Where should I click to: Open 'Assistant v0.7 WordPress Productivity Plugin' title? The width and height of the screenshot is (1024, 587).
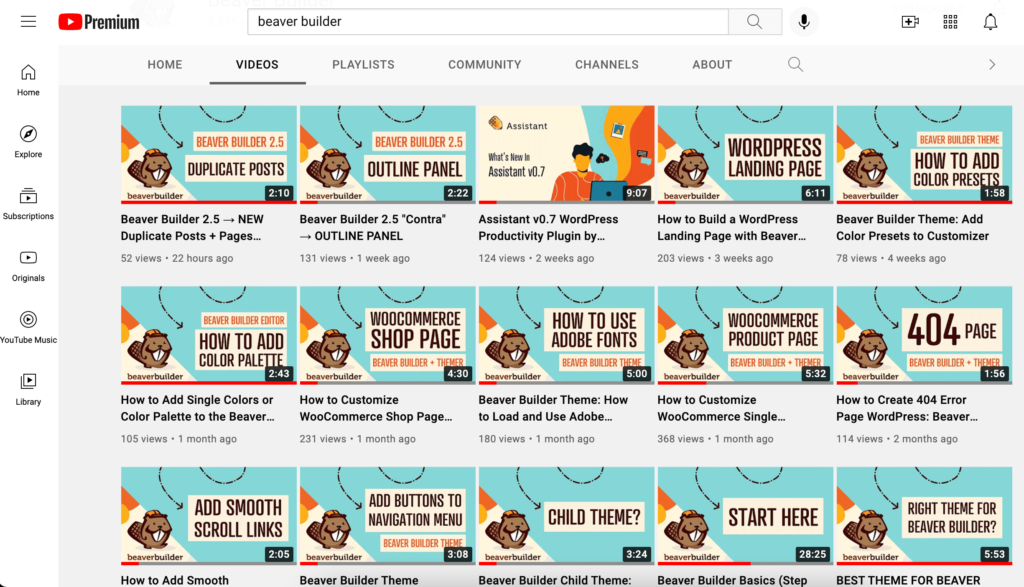pyautogui.click(x=548, y=228)
